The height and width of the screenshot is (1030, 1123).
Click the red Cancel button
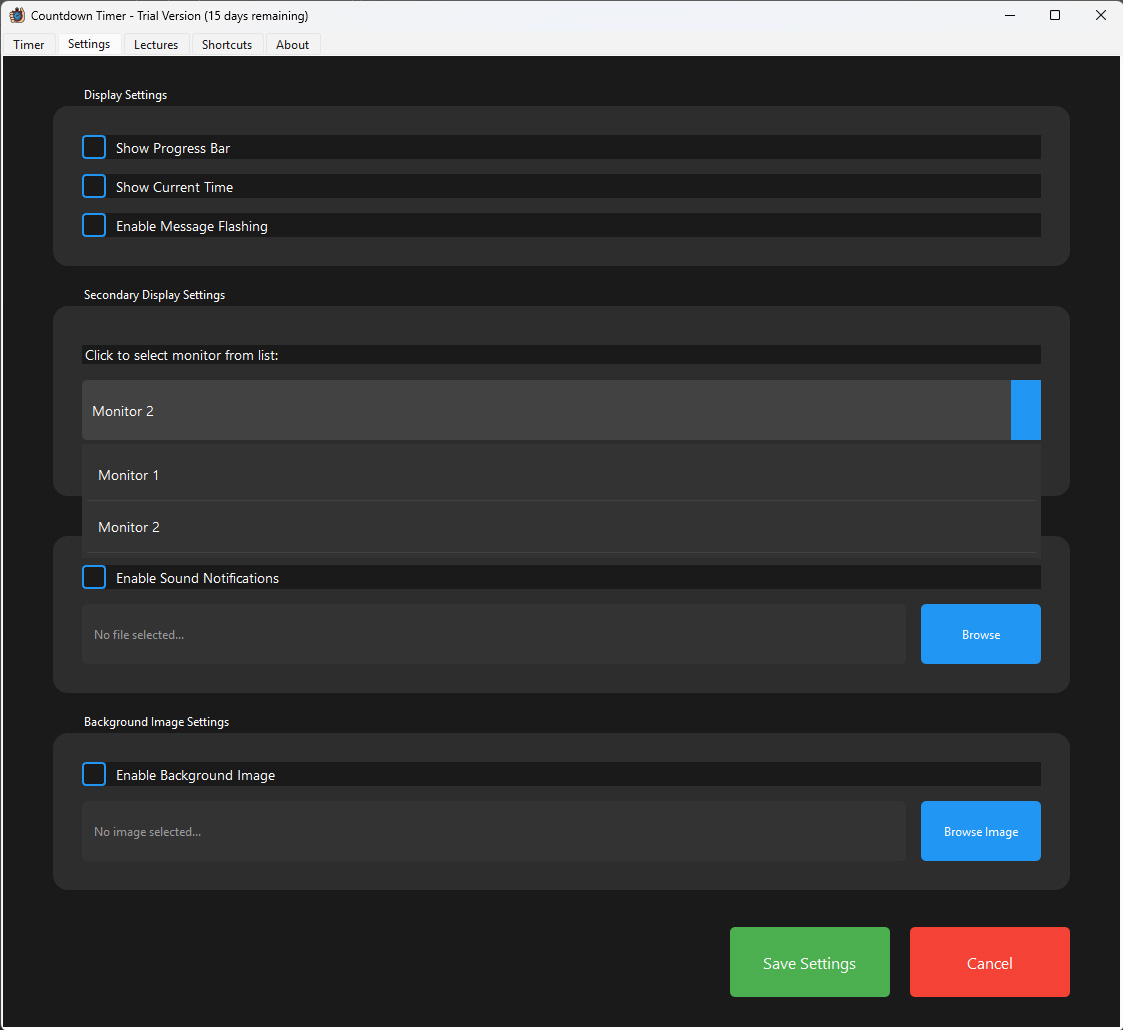pyautogui.click(x=989, y=962)
